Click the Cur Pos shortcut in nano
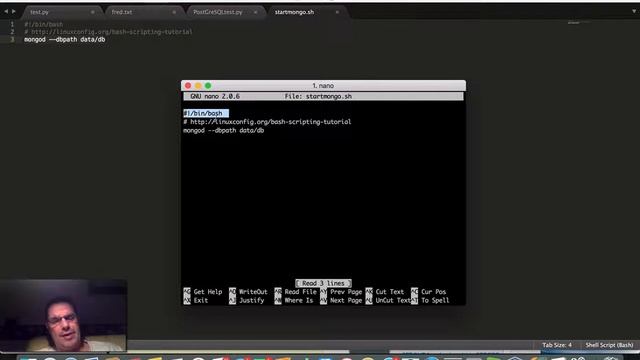The width and height of the screenshot is (640, 360). [429, 291]
